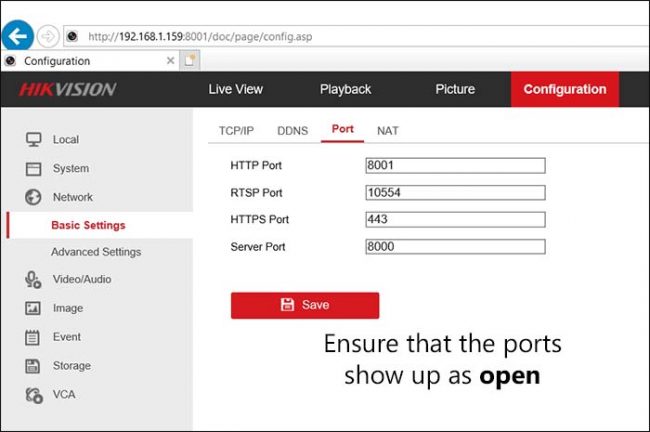Click the Video/Audio microphone icon
The image size is (650, 432).
coord(33,279)
